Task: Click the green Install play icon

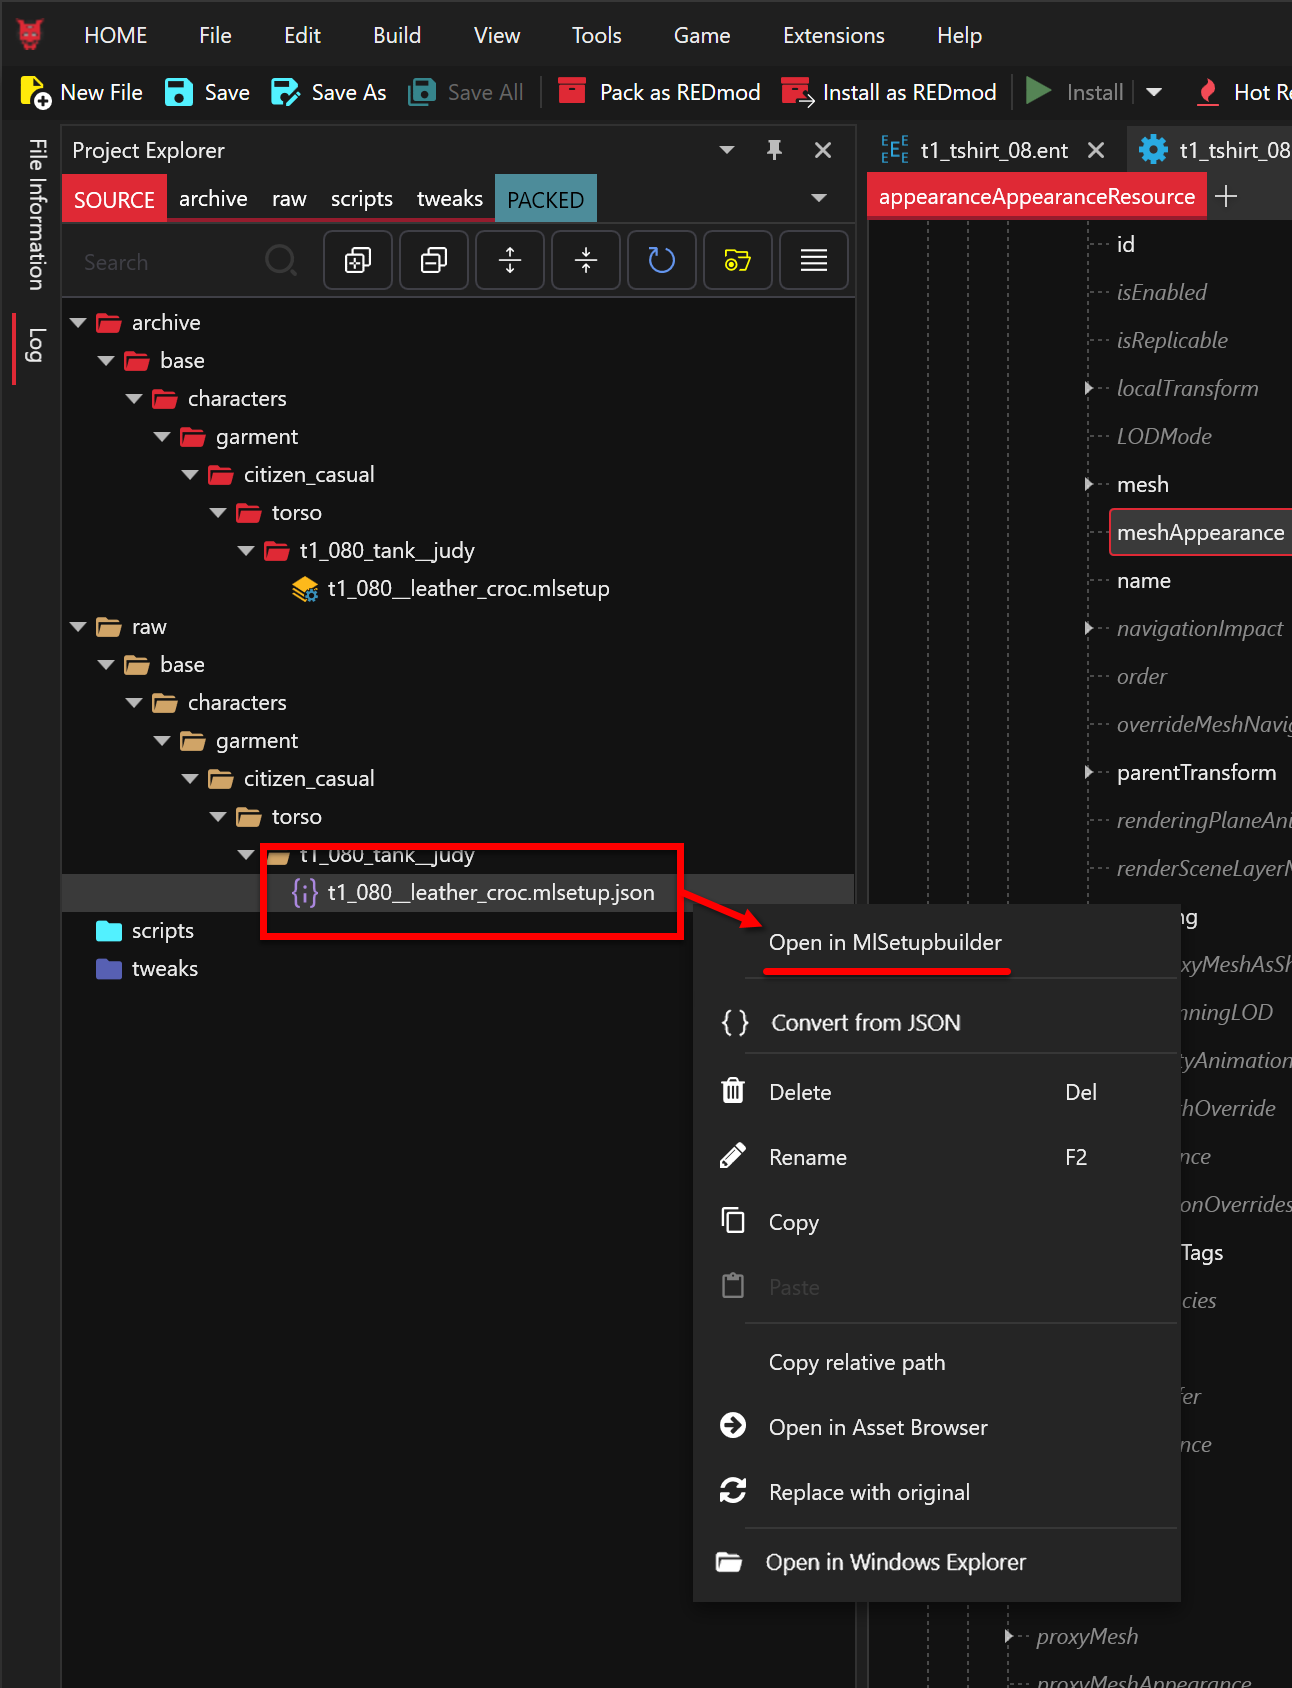Action: (1039, 91)
